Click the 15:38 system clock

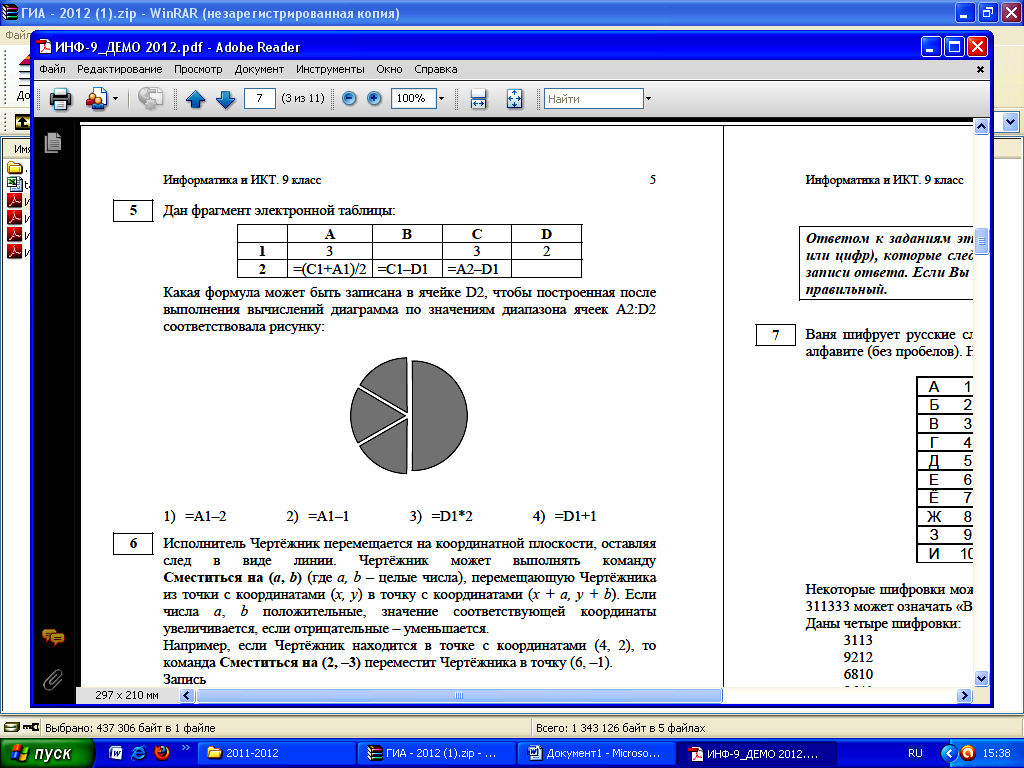pyautogui.click(x=996, y=754)
